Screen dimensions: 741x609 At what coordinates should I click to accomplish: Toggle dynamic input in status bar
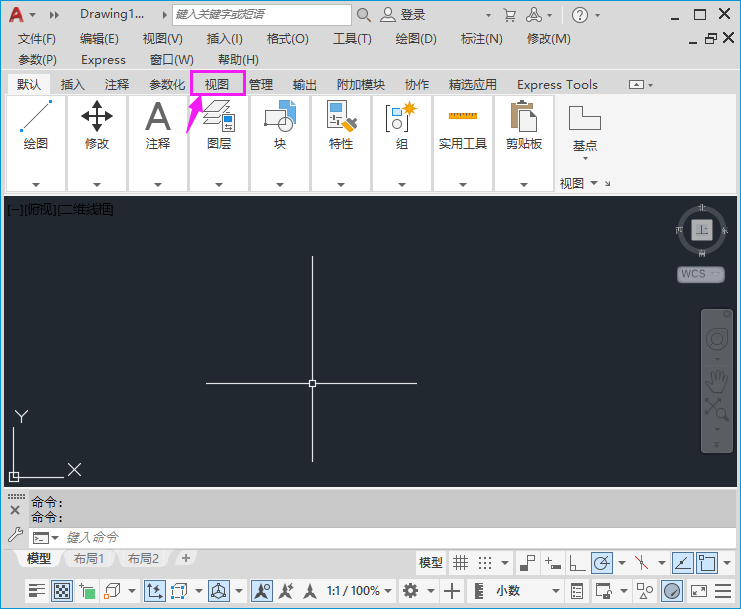552,563
